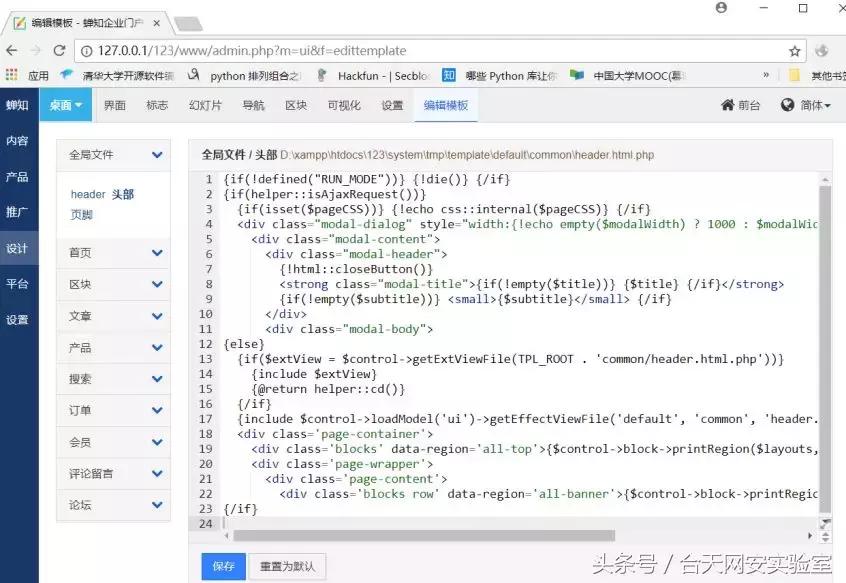The image size is (846, 583).
Task: Go to 前台 home link
Action: tap(740, 105)
